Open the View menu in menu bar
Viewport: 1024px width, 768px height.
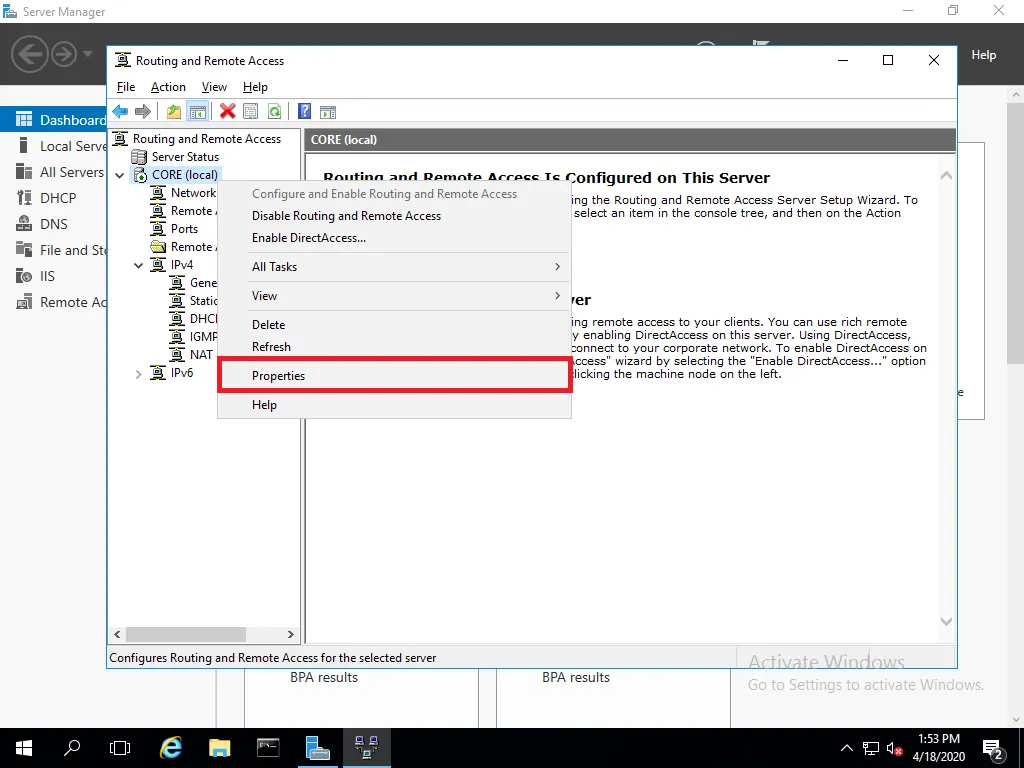214,87
